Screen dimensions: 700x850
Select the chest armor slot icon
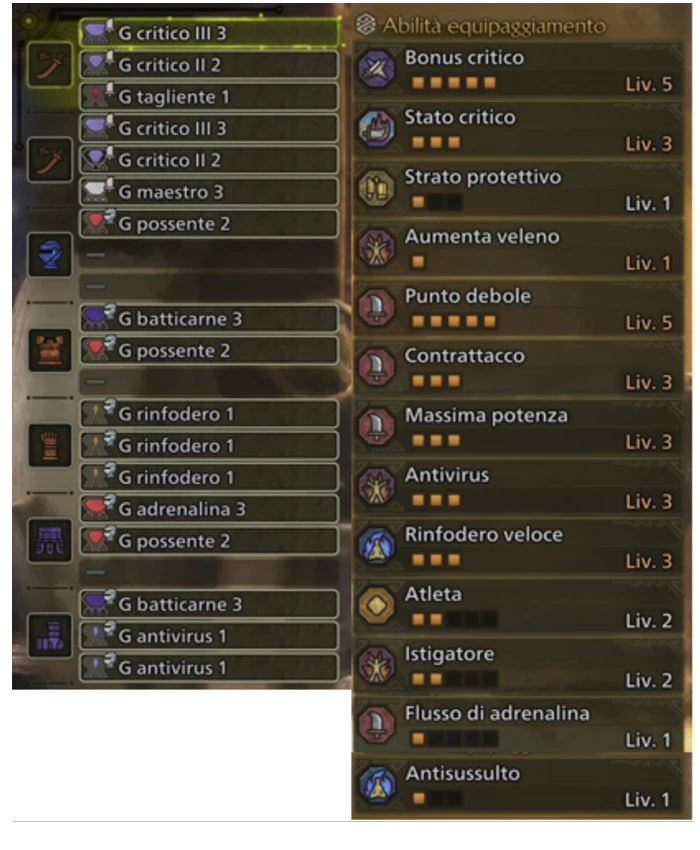pyautogui.click(x=50, y=350)
